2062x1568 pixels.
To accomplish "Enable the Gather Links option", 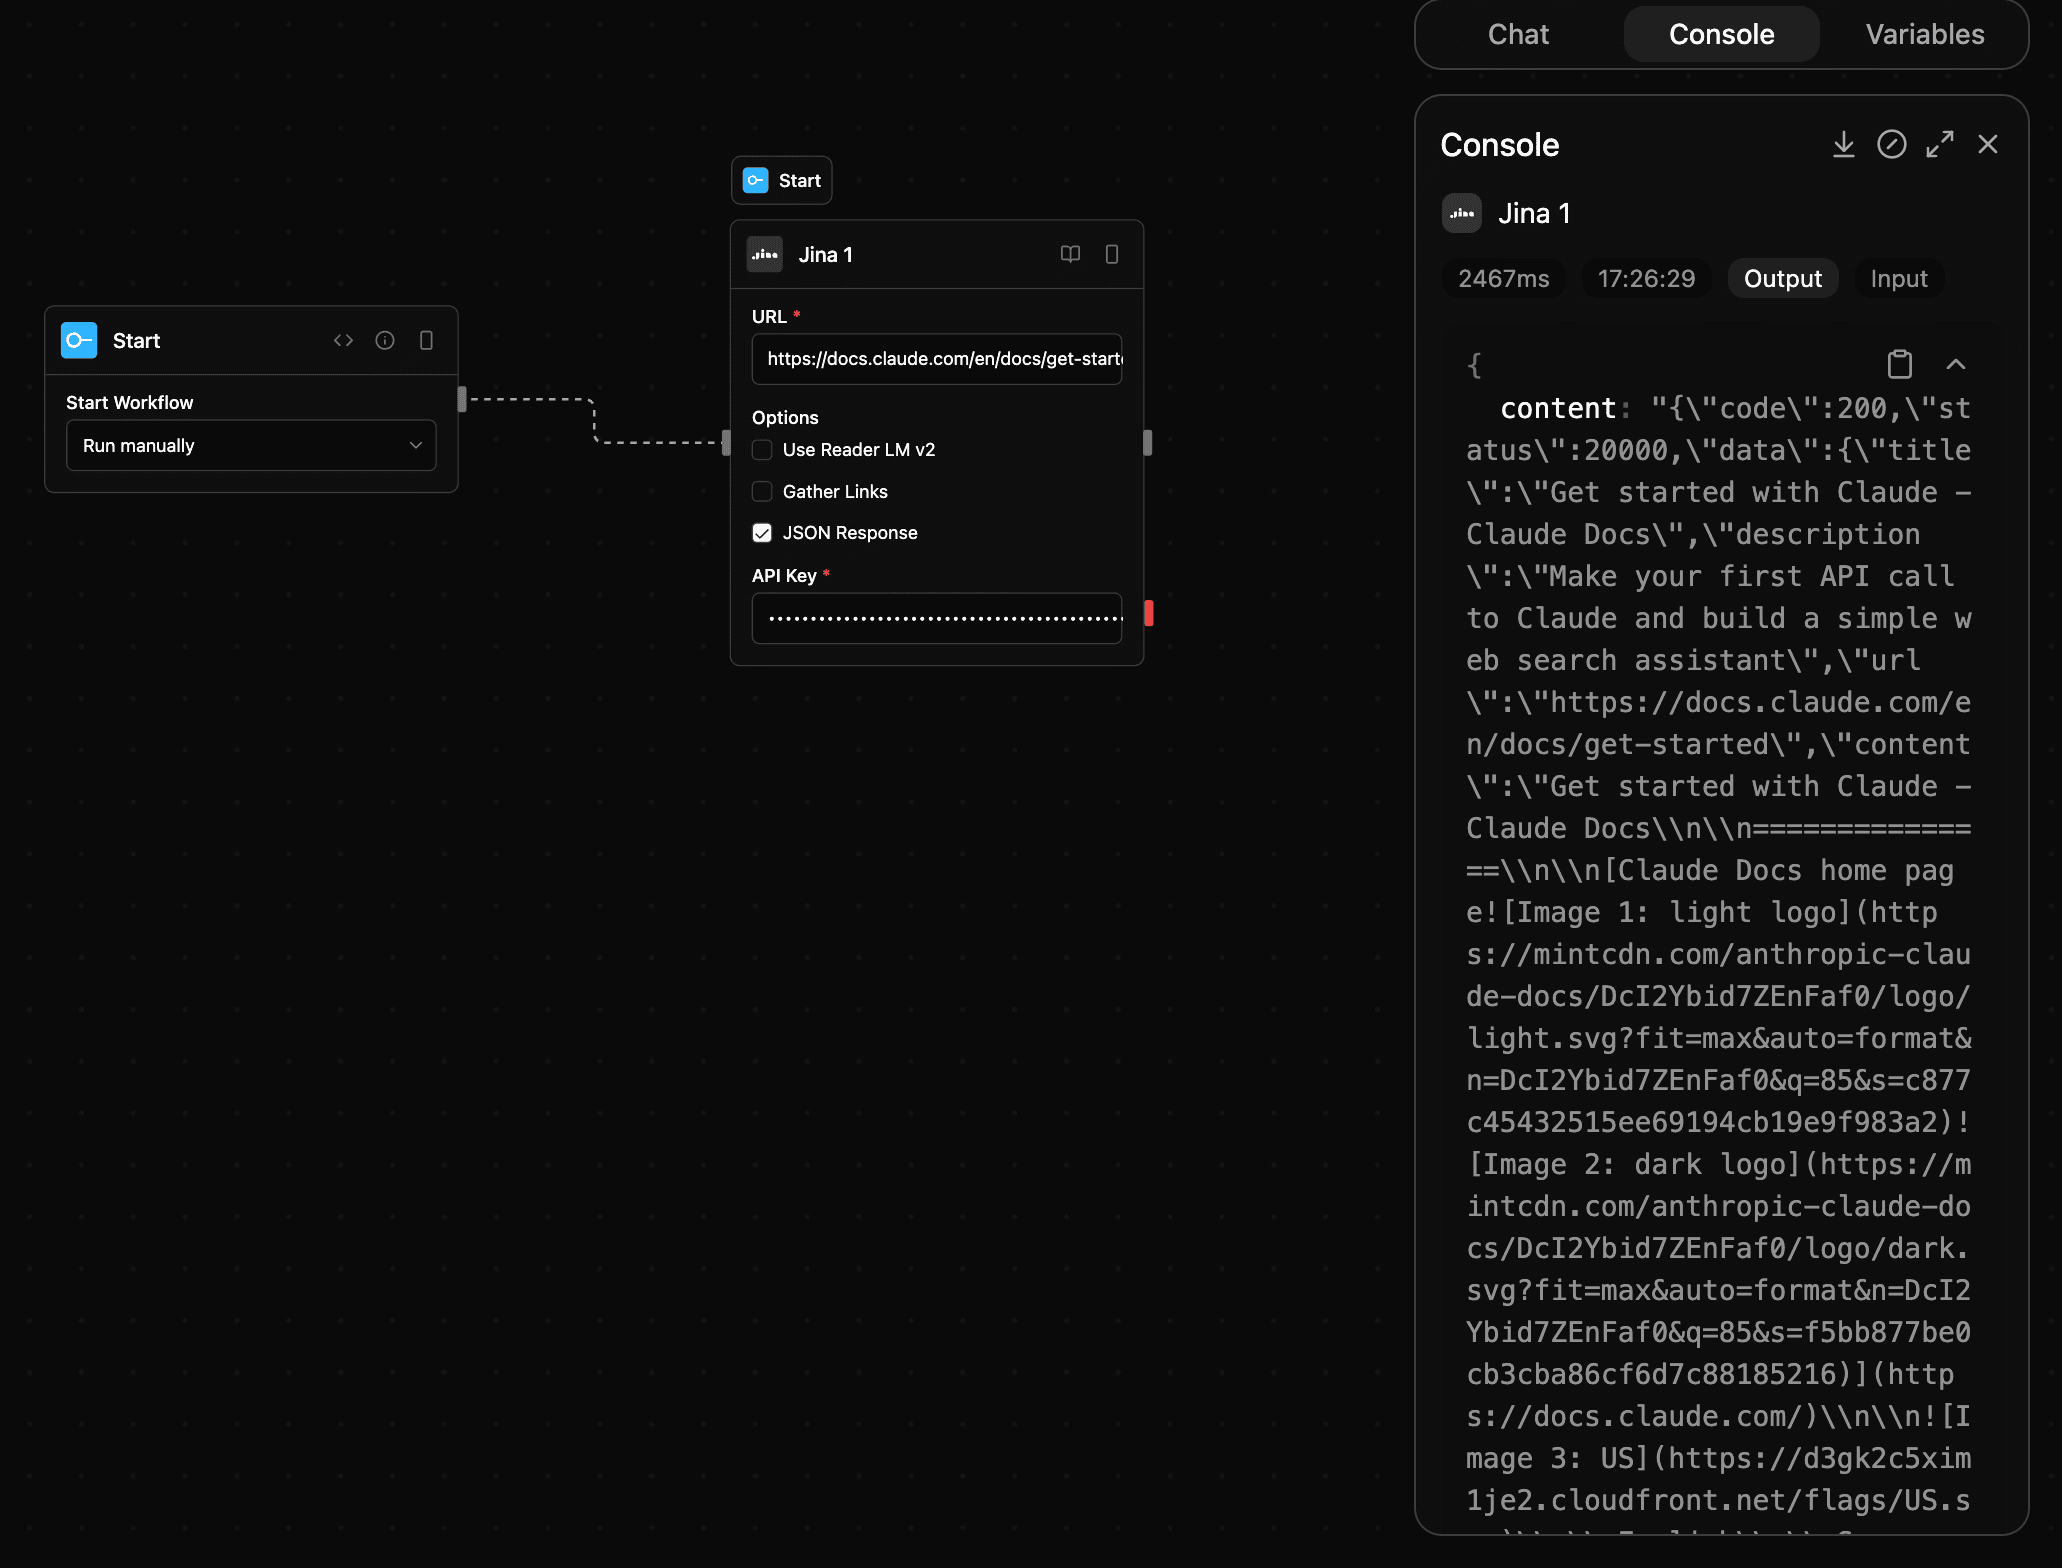I will pos(762,491).
